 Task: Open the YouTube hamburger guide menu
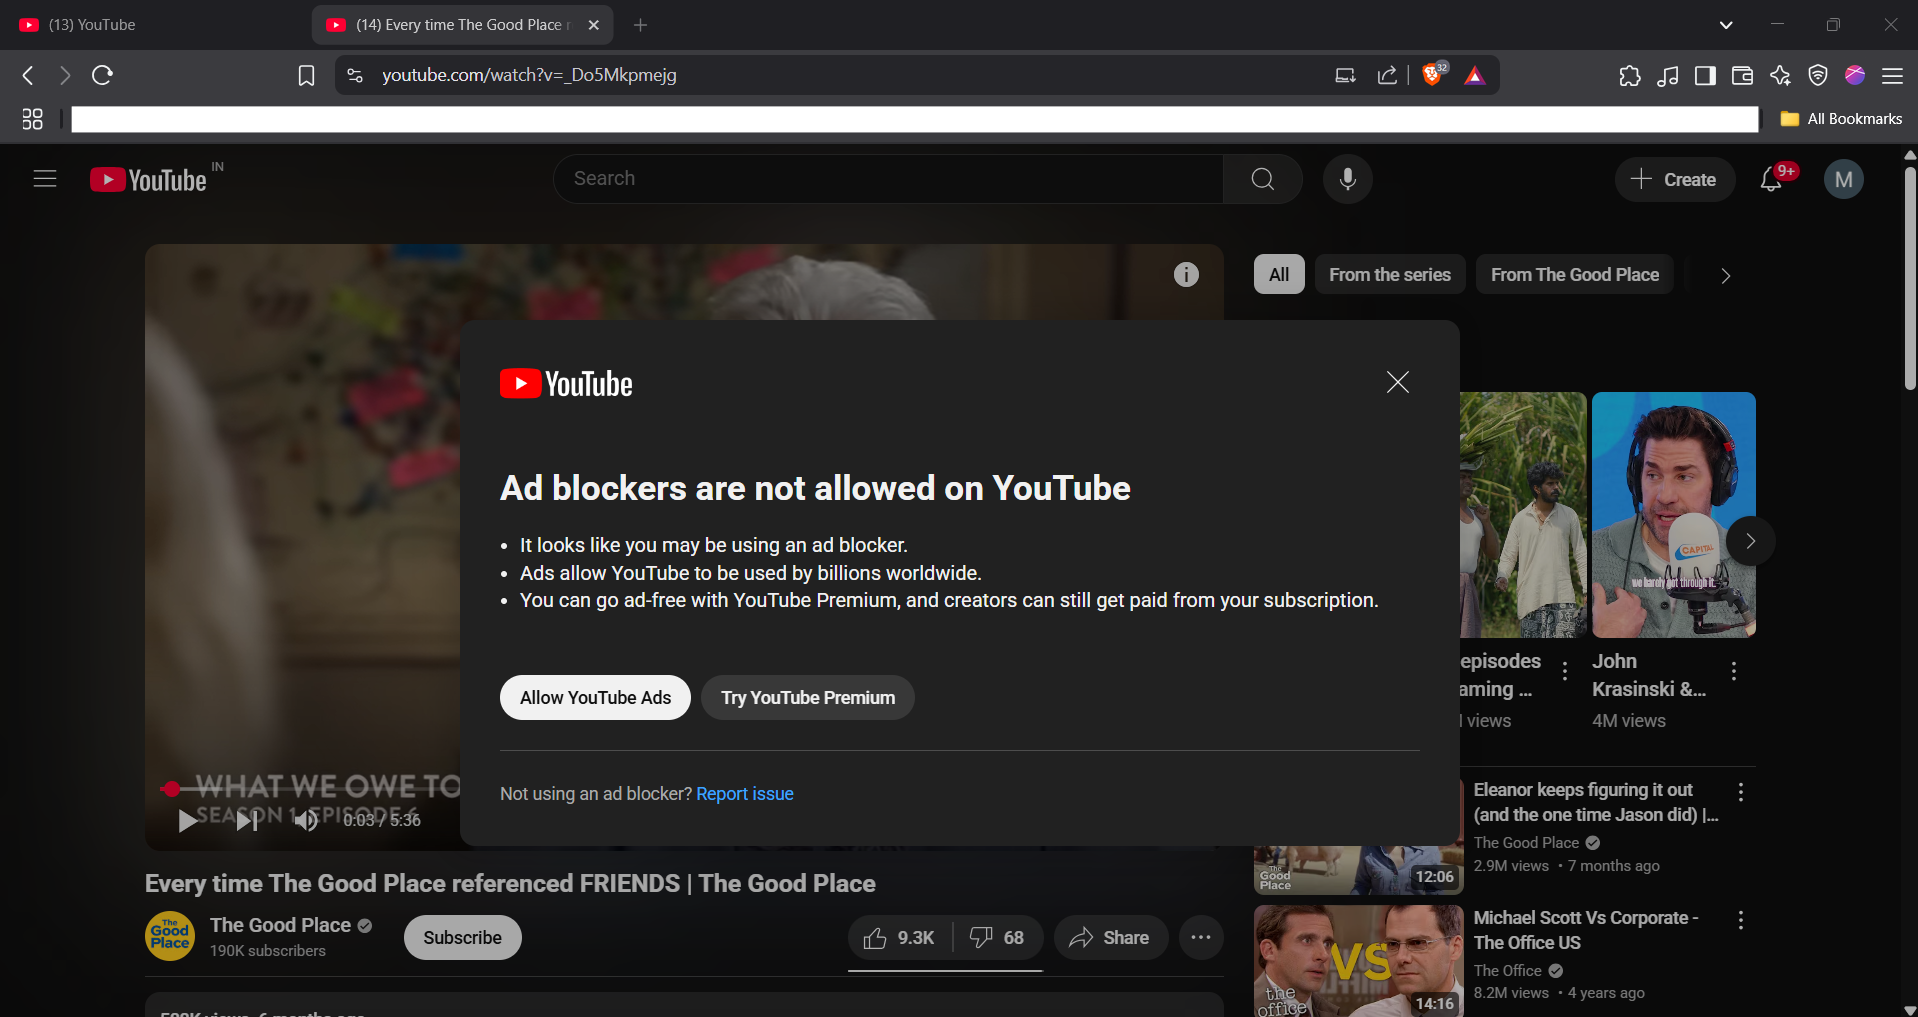pyautogui.click(x=45, y=179)
